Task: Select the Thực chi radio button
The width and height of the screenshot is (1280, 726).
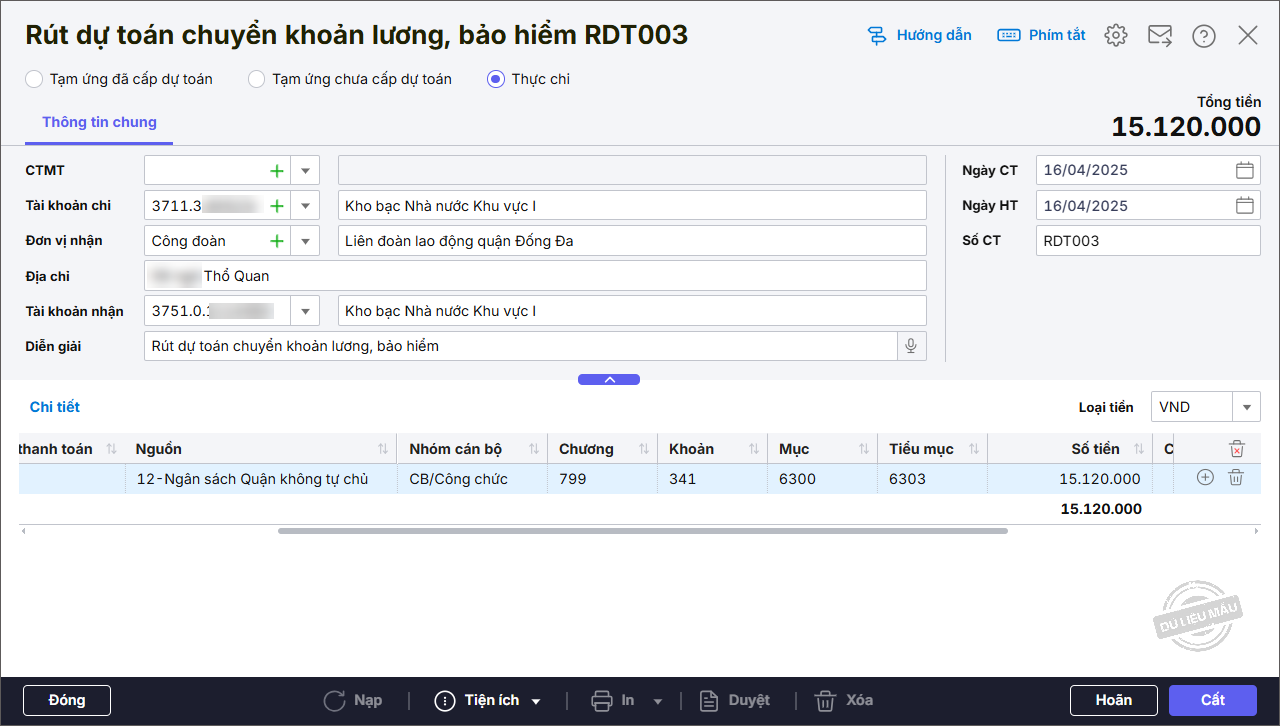Action: tap(496, 79)
